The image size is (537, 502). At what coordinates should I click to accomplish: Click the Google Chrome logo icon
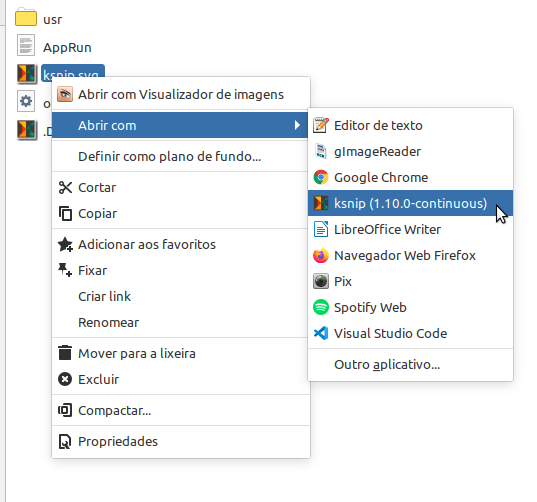pyautogui.click(x=321, y=177)
